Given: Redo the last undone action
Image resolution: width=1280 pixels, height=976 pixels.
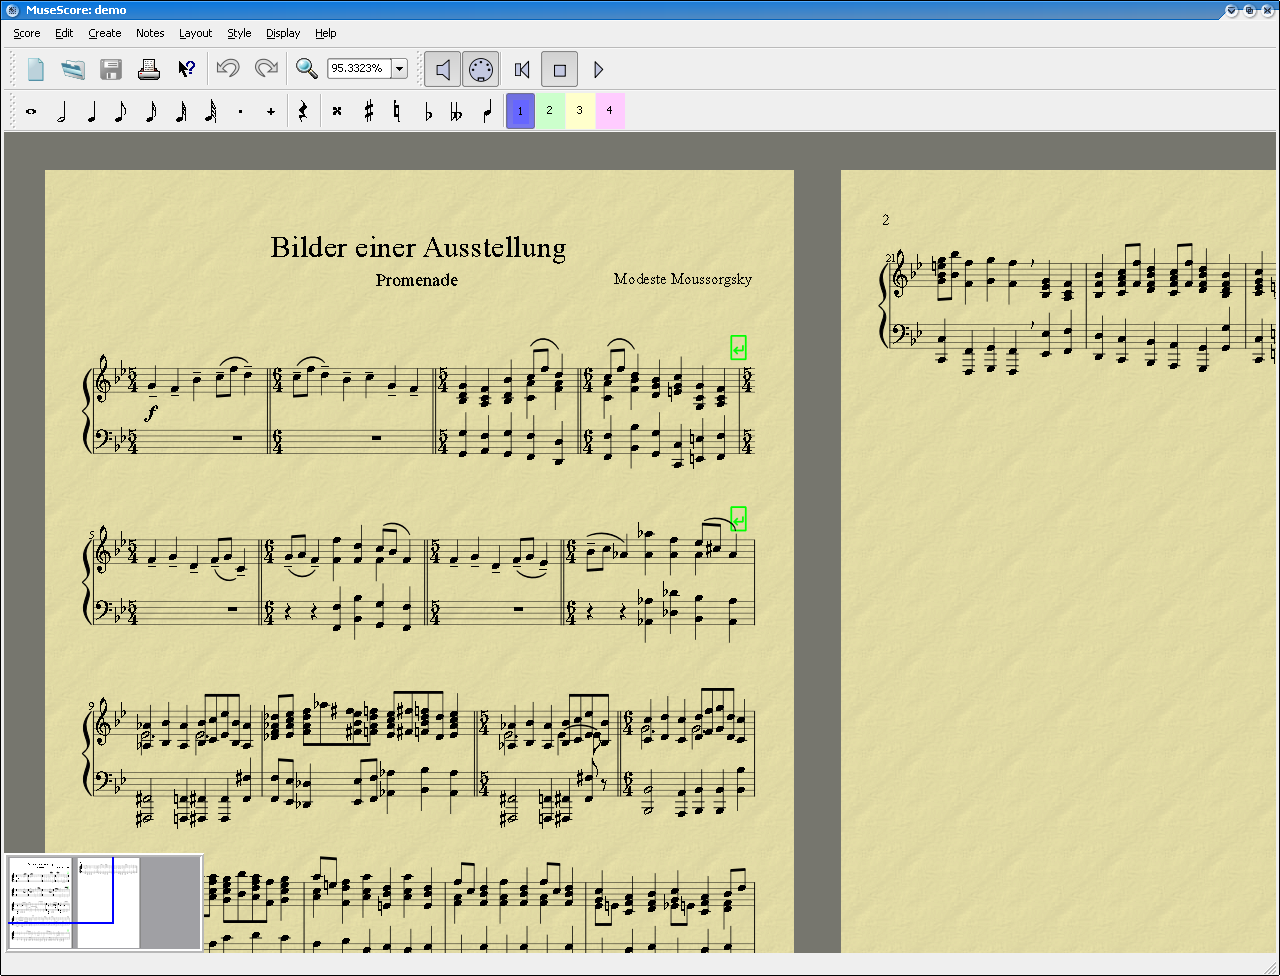Looking at the screenshot, I should pyautogui.click(x=266, y=69).
